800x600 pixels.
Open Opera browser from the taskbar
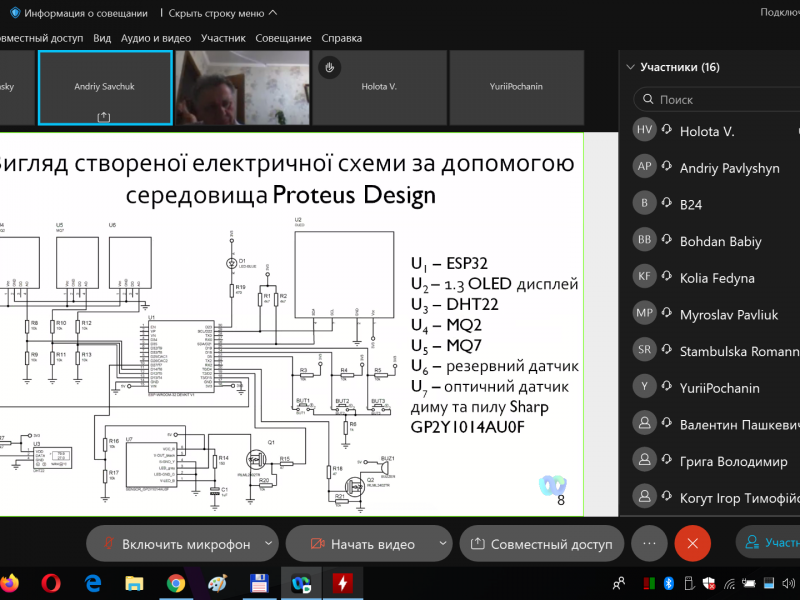pos(51,582)
